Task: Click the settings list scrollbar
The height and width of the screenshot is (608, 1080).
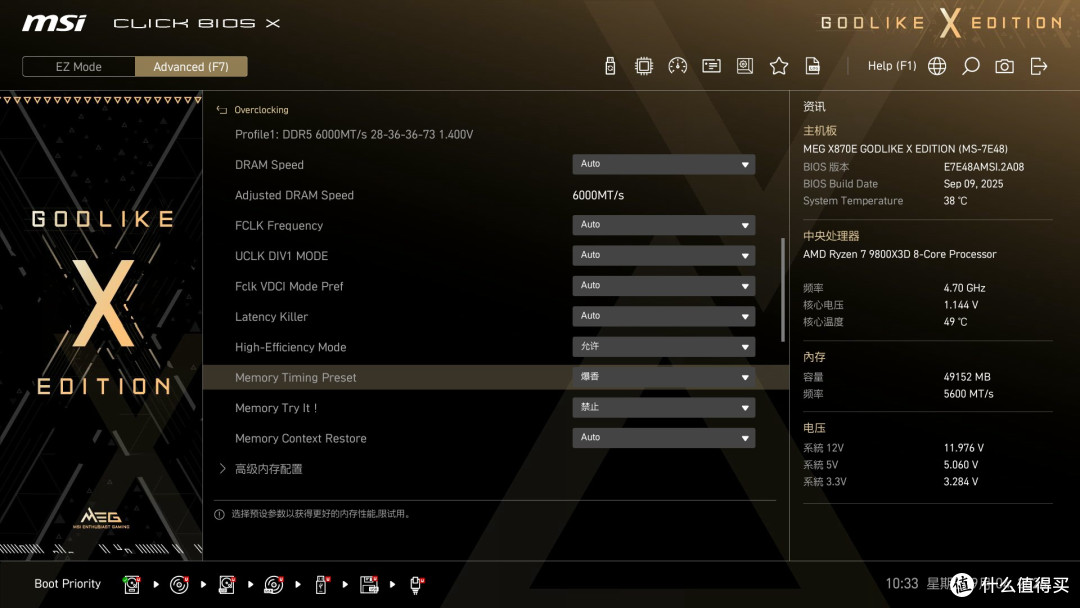Action: [x=782, y=289]
